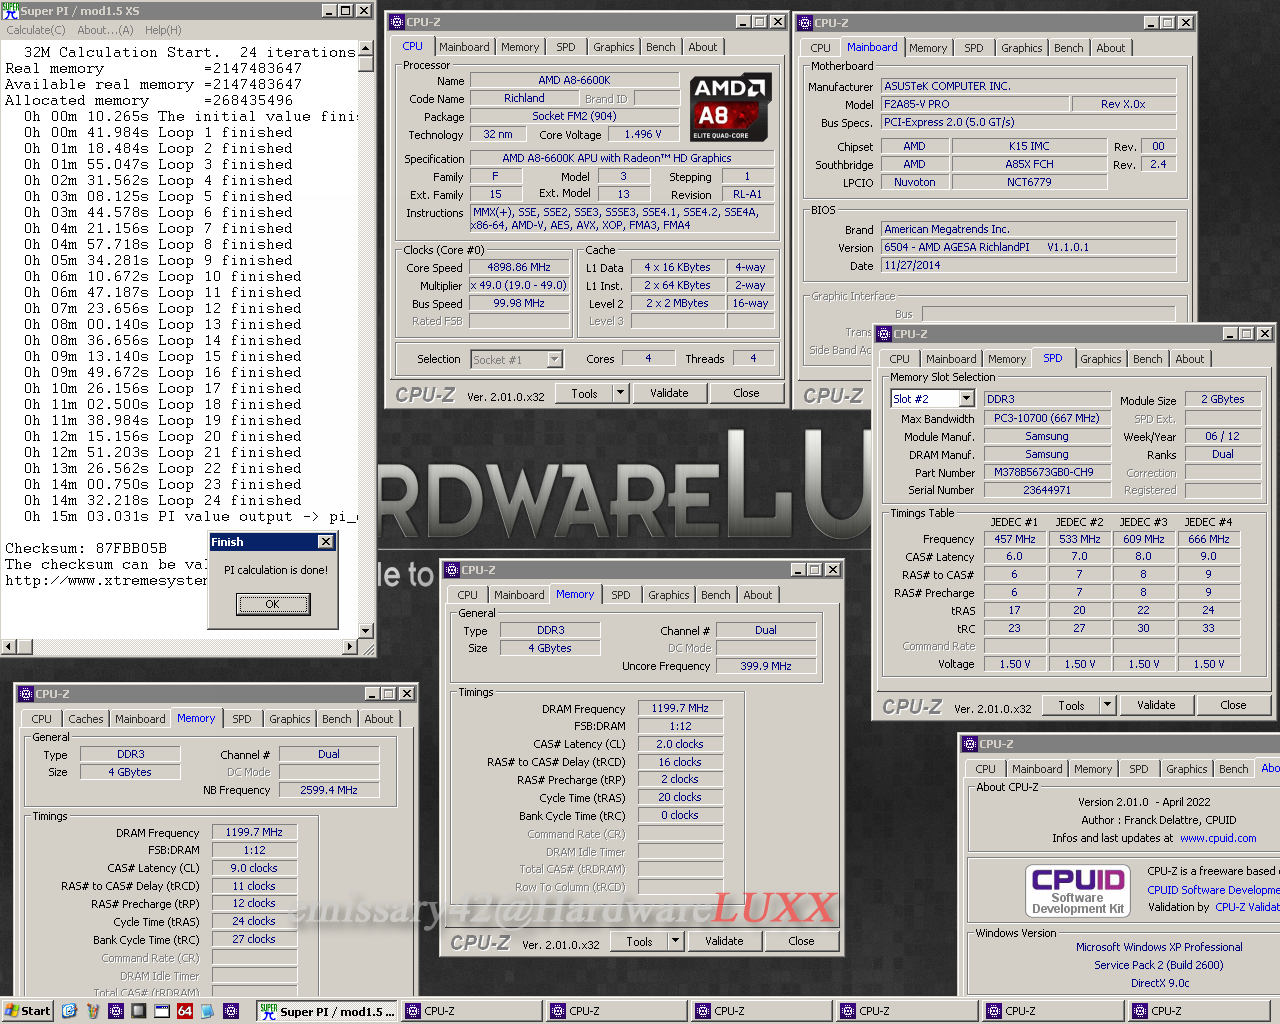Image resolution: width=1280 pixels, height=1024 pixels.
Task: Click the window-shaped quick launch icon
Action: (162, 1011)
